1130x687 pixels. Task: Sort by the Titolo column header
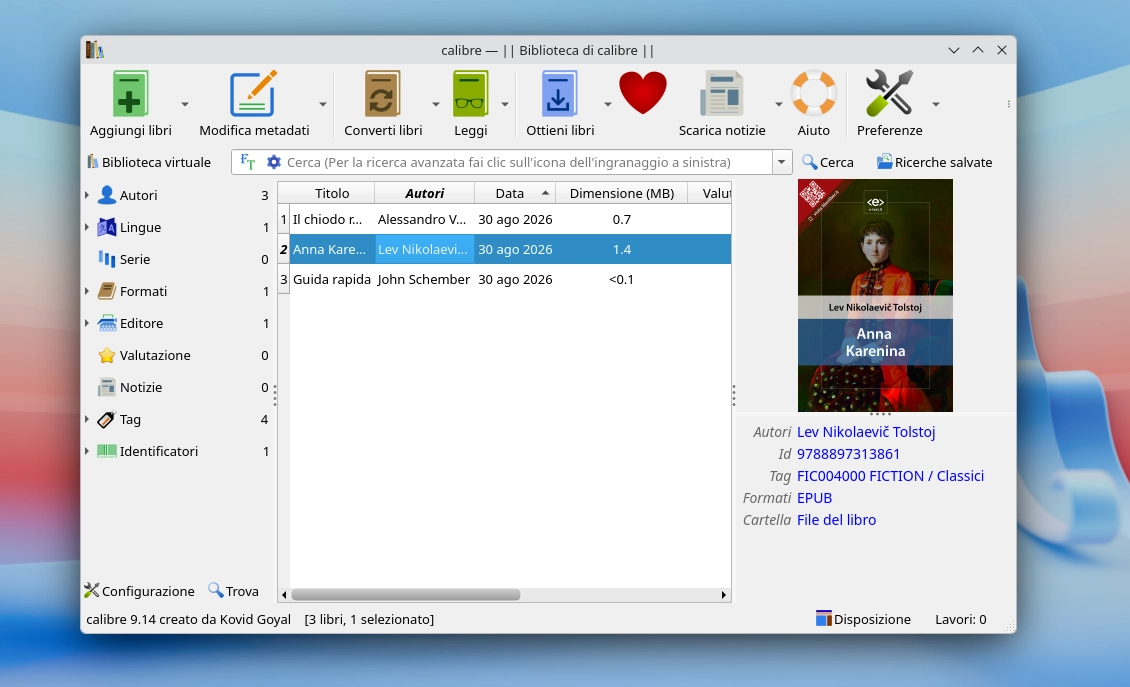pos(332,193)
